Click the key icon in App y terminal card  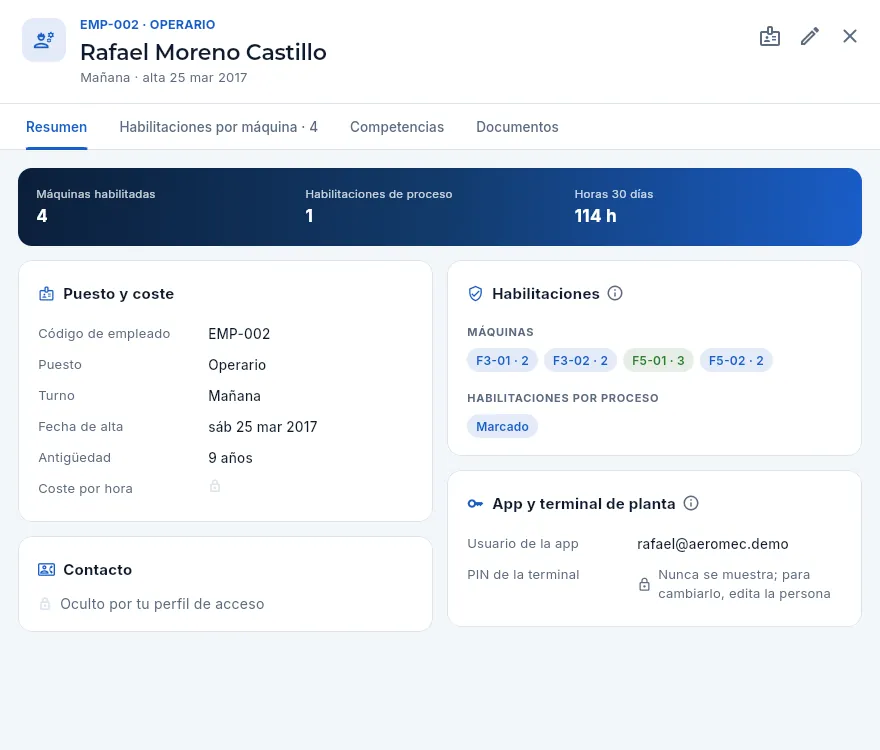(x=475, y=504)
